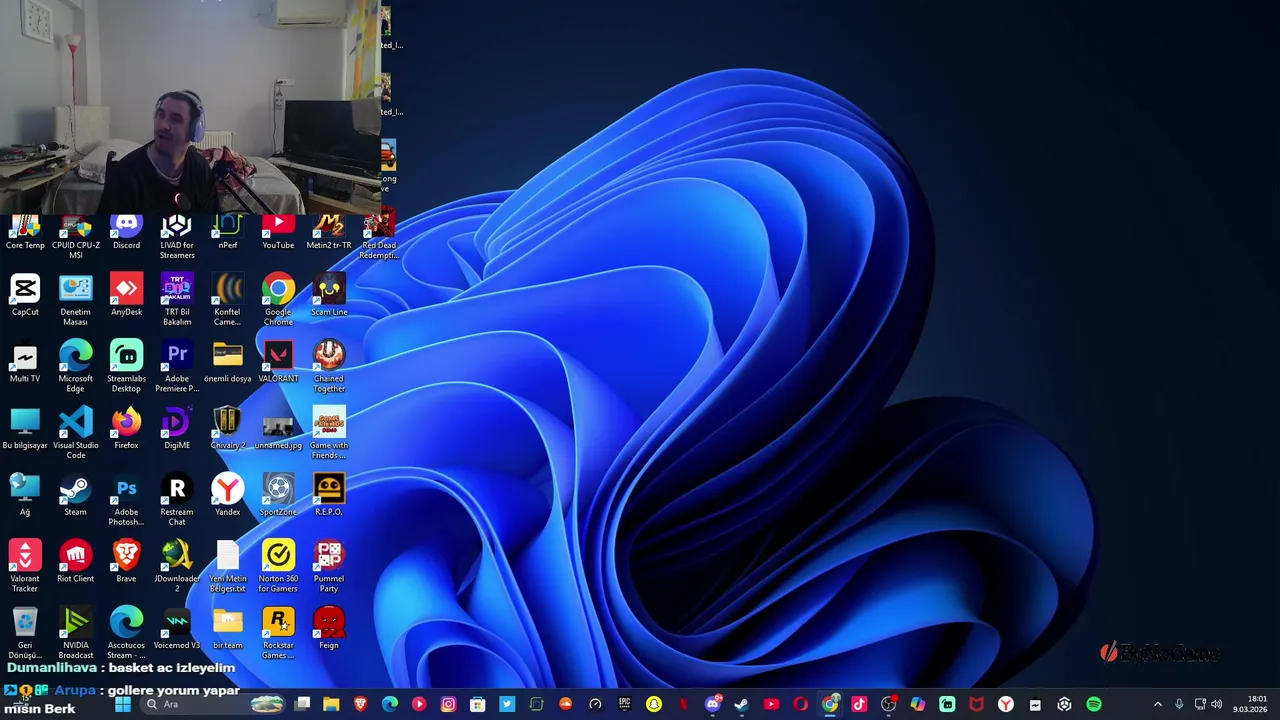Open the Discord desktop shortcut

(126, 232)
